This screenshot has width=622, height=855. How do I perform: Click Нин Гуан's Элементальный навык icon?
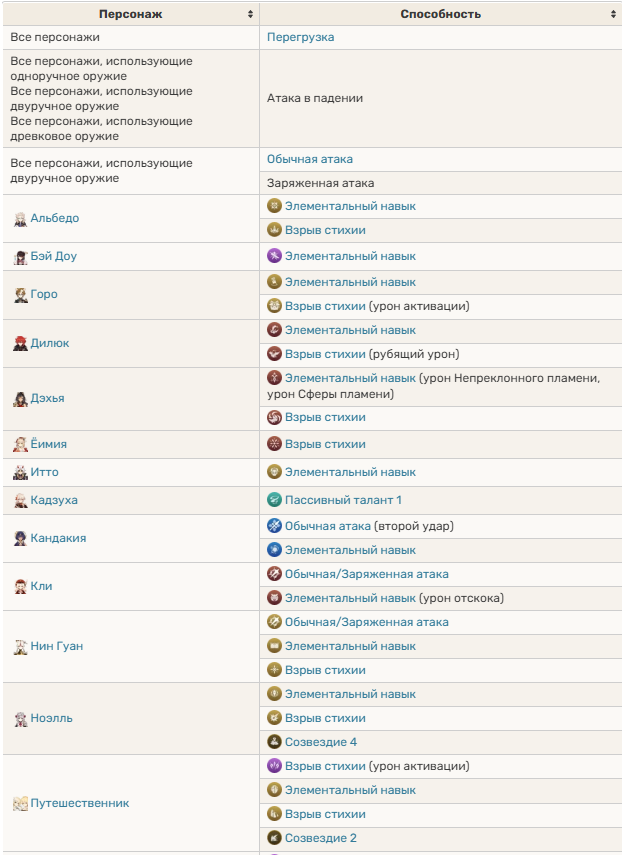[x=274, y=646]
